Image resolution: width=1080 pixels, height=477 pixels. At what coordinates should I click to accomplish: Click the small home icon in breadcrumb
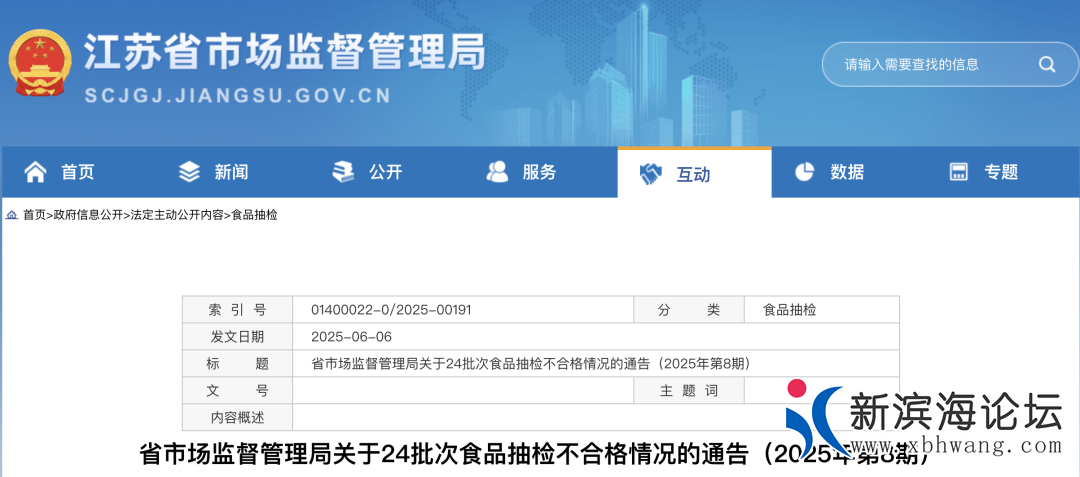point(11,215)
